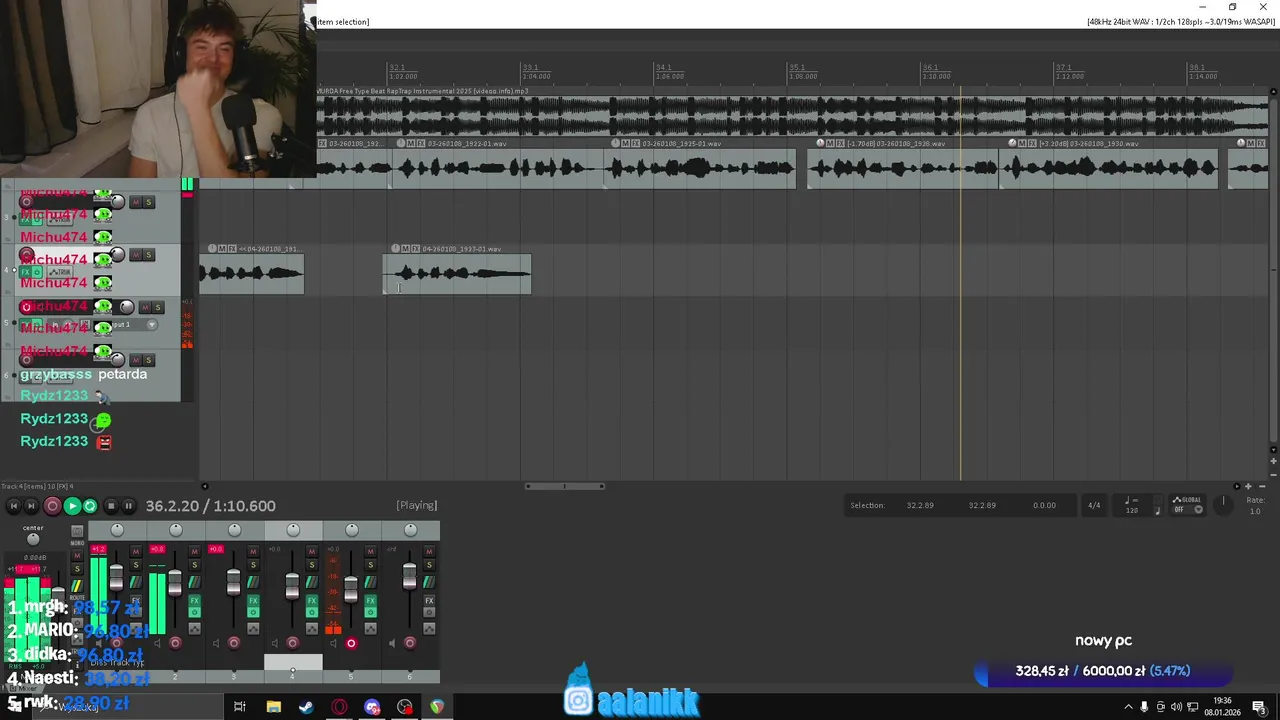Viewport: 1280px width, 720px height.
Task: Click the volume fader of mixer channel 4
Action: point(292,587)
